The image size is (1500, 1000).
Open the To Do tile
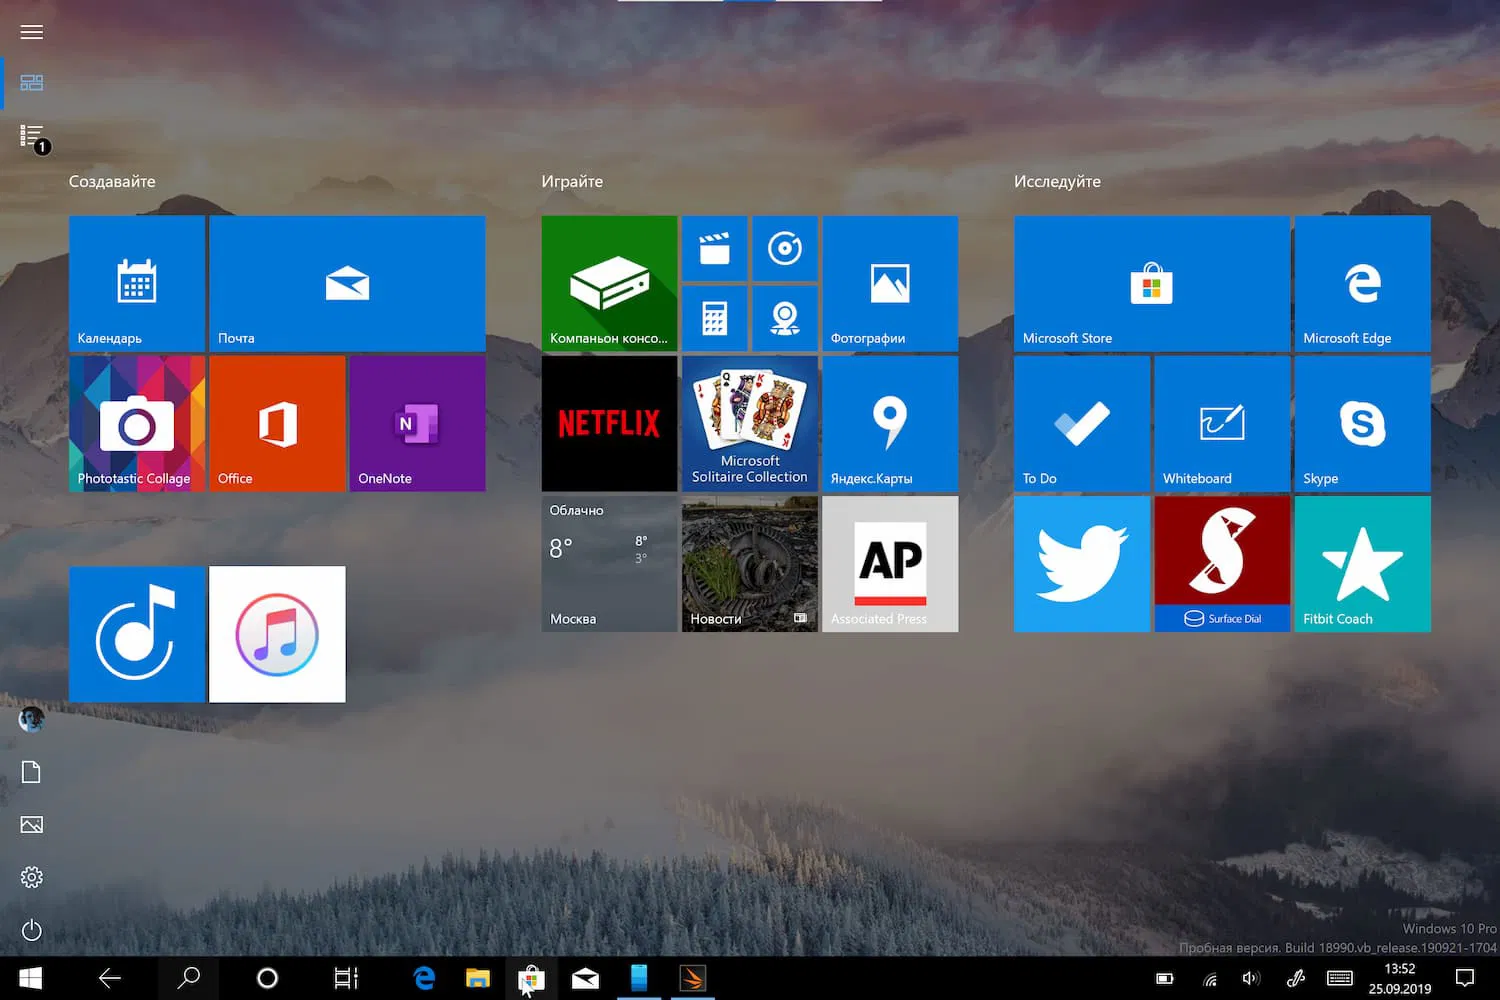[x=1081, y=423]
